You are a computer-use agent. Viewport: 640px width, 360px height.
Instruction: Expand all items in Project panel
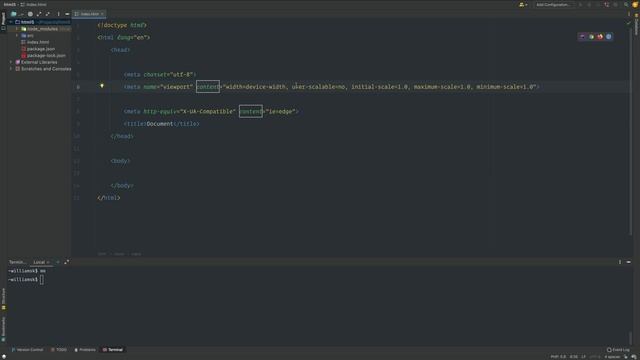(39, 14)
